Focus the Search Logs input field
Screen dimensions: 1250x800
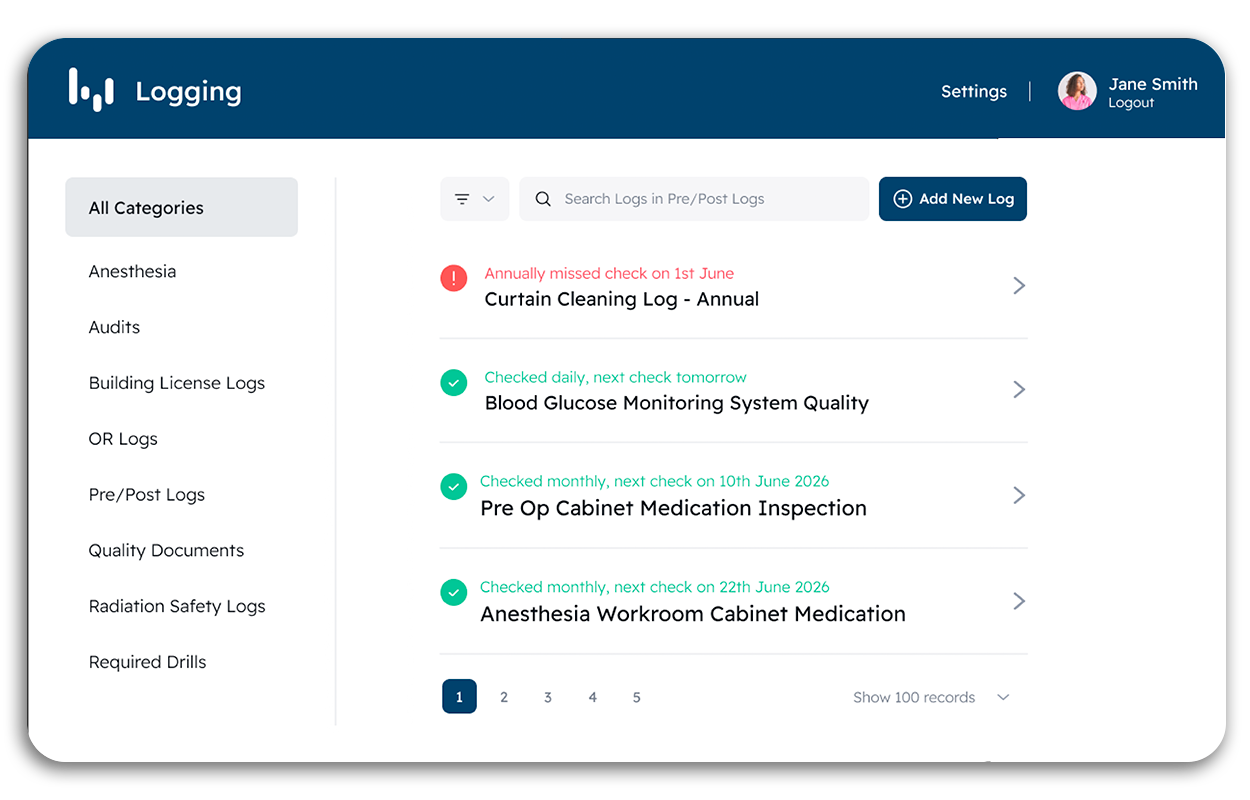pos(694,199)
